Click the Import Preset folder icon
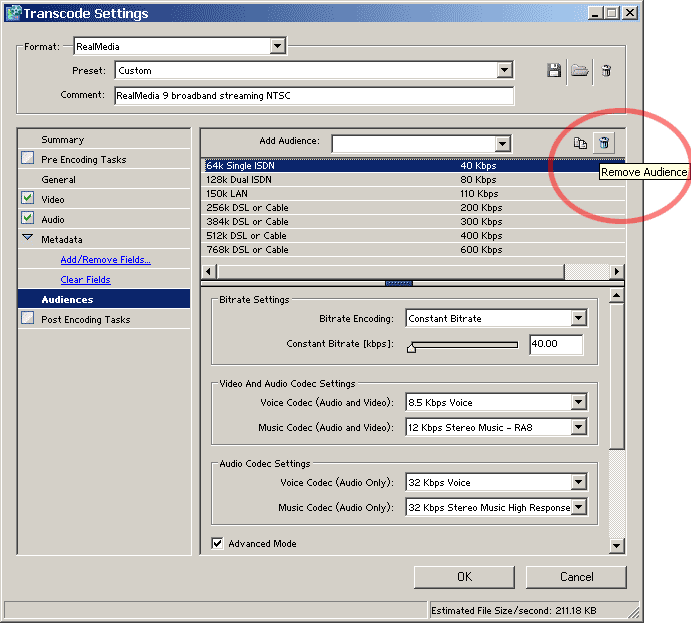Viewport: 691px width, 623px height. (580, 70)
